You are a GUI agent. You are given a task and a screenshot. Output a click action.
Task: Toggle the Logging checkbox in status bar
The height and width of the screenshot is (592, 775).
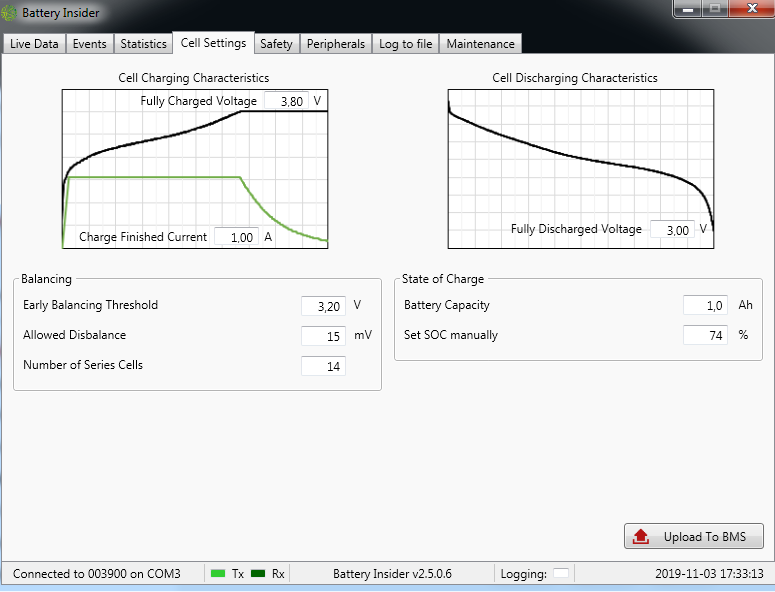click(x=561, y=574)
